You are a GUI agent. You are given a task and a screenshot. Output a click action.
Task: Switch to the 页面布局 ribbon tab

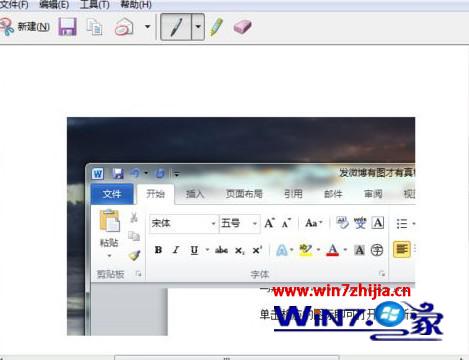[x=244, y=194]
